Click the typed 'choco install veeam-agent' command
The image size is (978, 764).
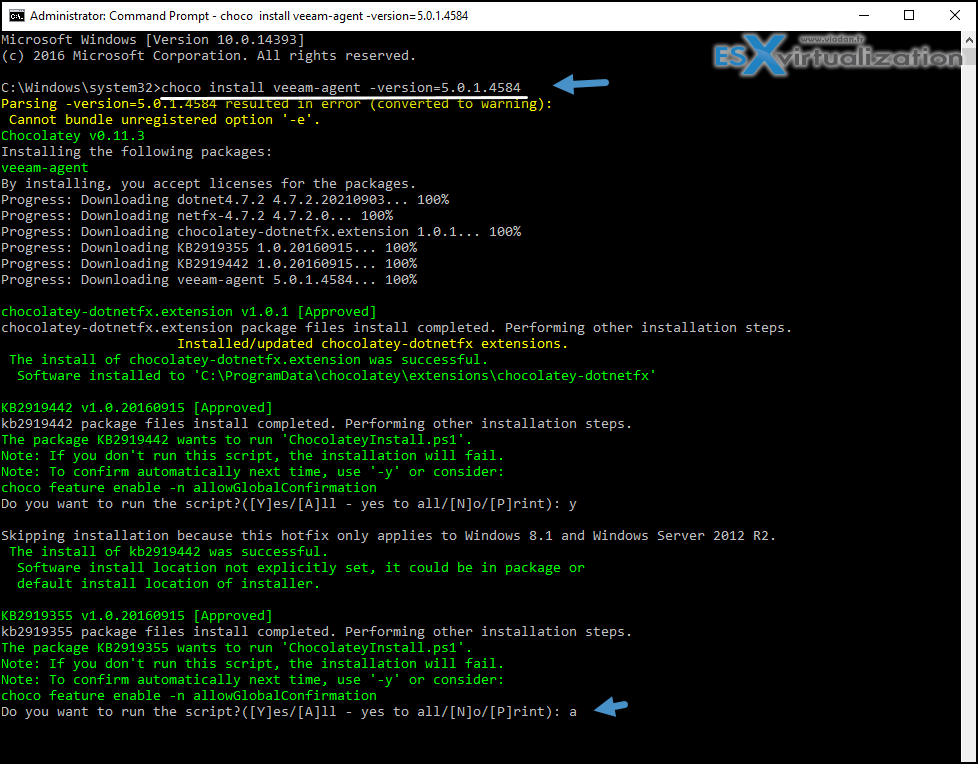(x=341, y=88)
